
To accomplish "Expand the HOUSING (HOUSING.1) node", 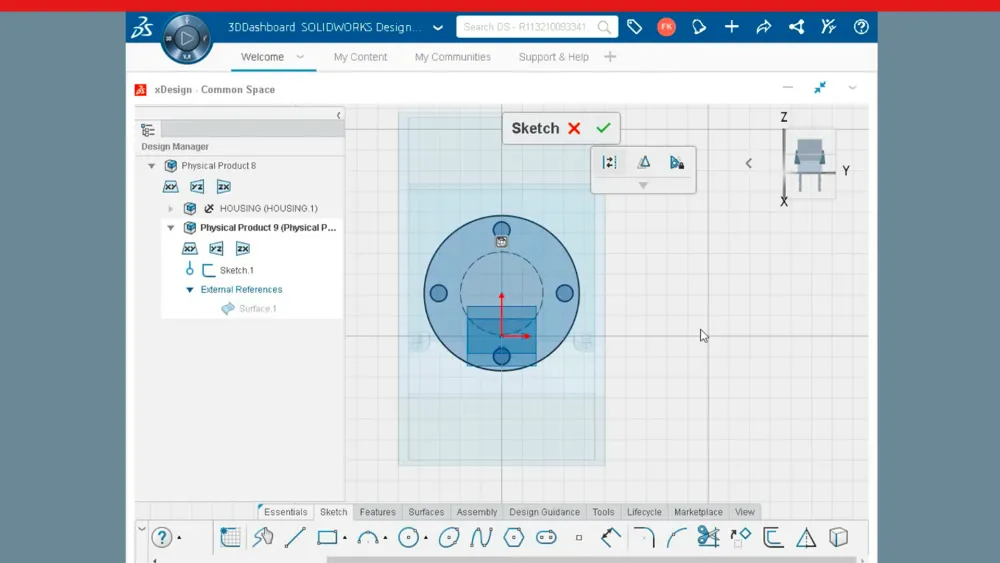I will [x=170, y=208].
